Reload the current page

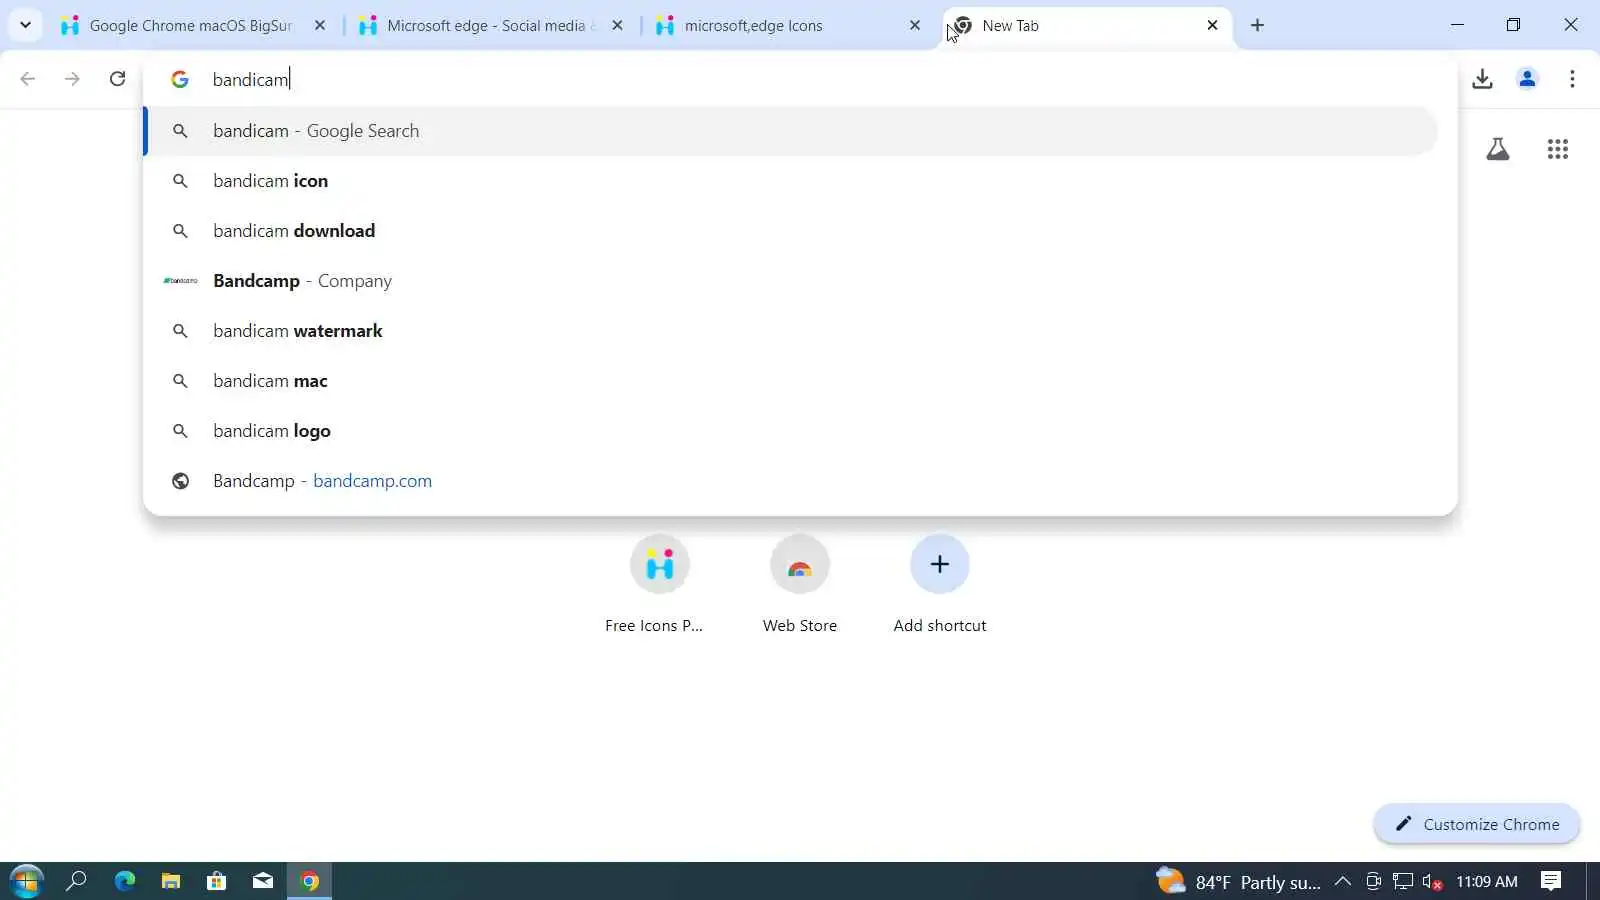coord(117,79)
